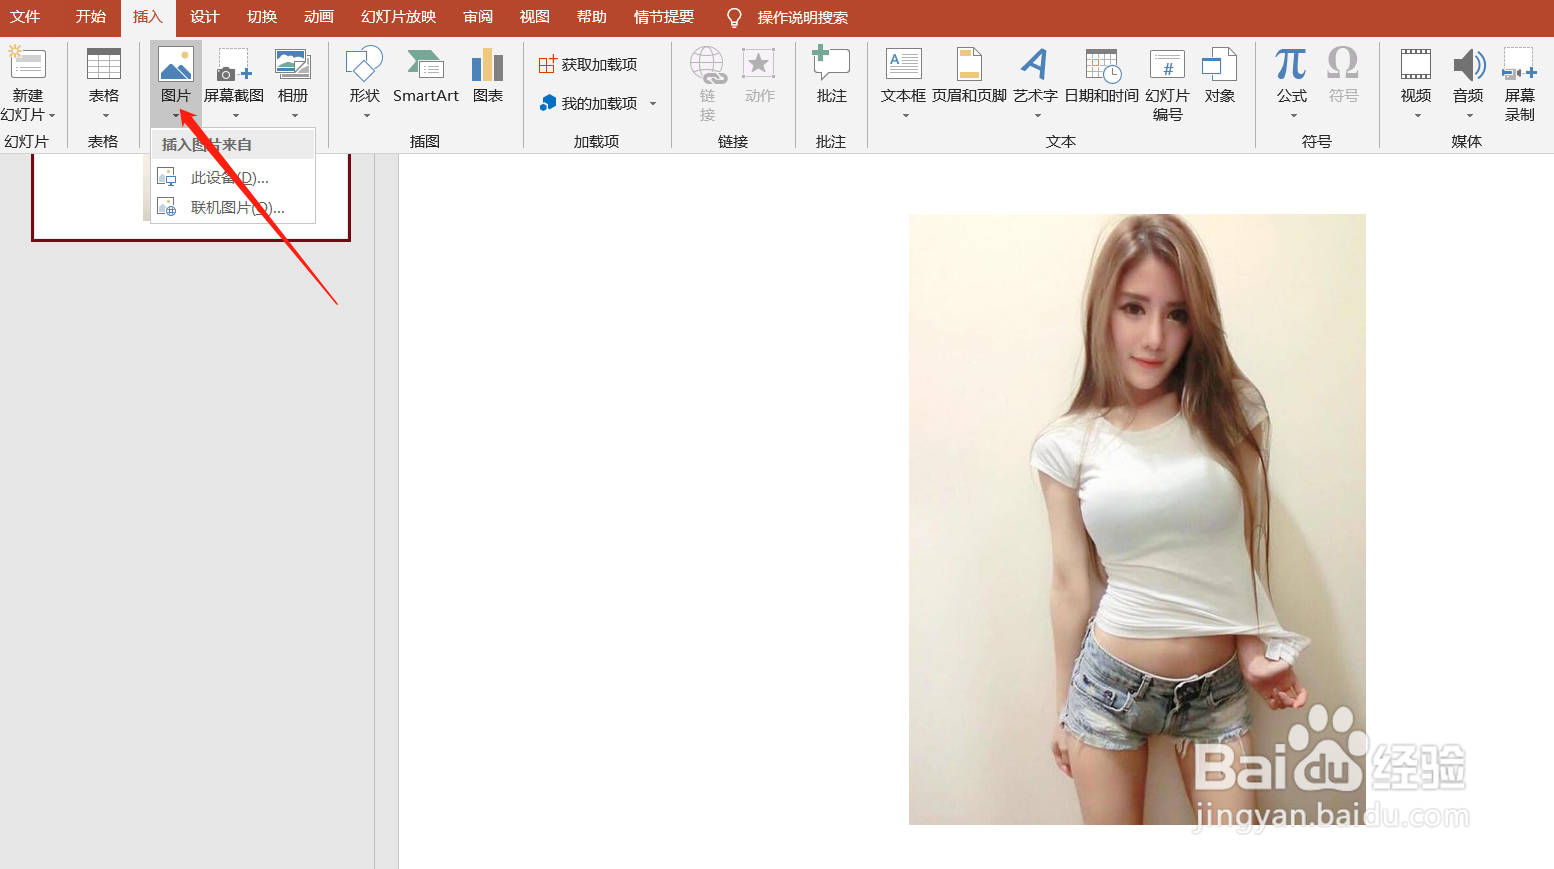1554x869 pixels.
Task: Choose Online Pictures (联机图片) menu option
Action: pyautogui.click(x=233, y=207)
